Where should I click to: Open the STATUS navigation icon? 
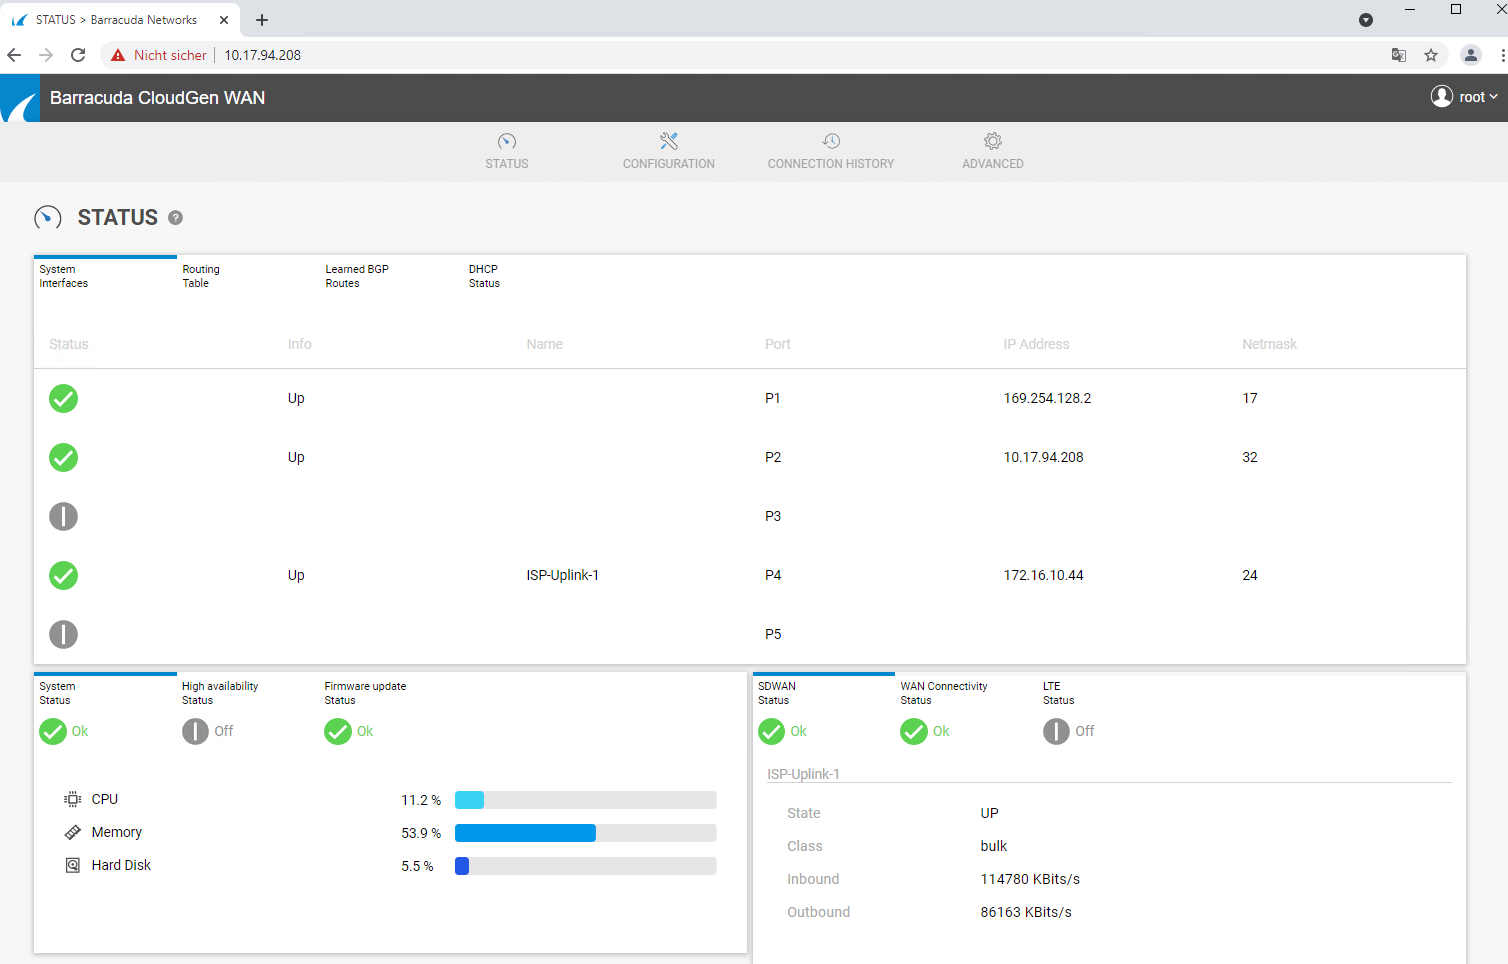507,141
